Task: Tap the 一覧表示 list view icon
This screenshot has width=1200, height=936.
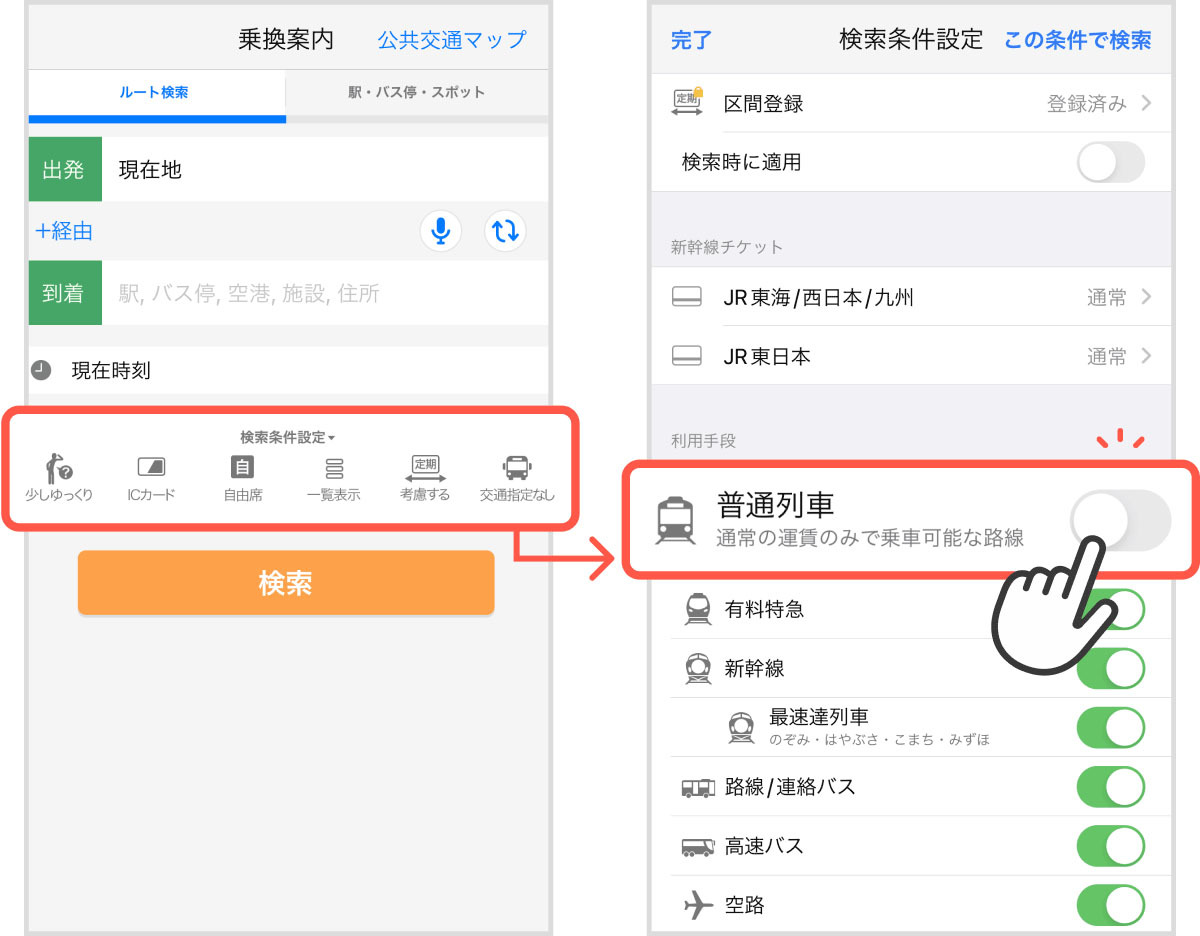Action: tap(334, 477)
